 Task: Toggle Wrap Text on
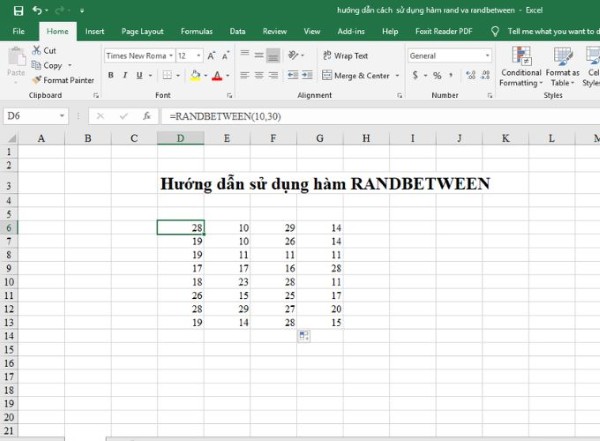(x=343, y=56)
